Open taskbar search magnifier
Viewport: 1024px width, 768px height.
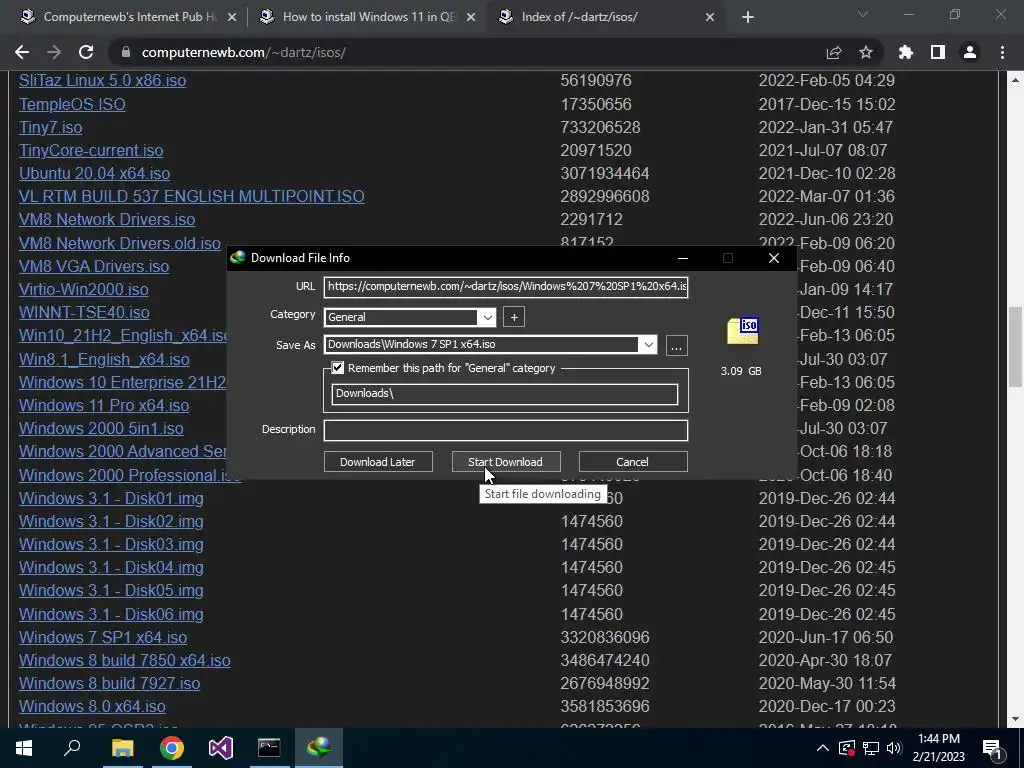click(x=72, y=748)
